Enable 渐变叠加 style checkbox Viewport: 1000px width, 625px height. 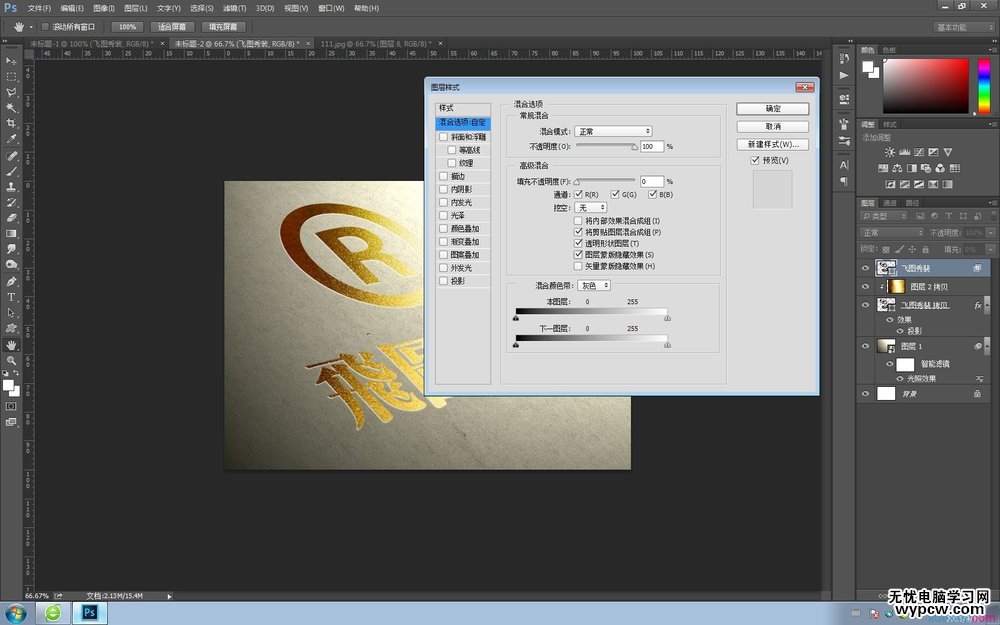[x=443, y=242]
